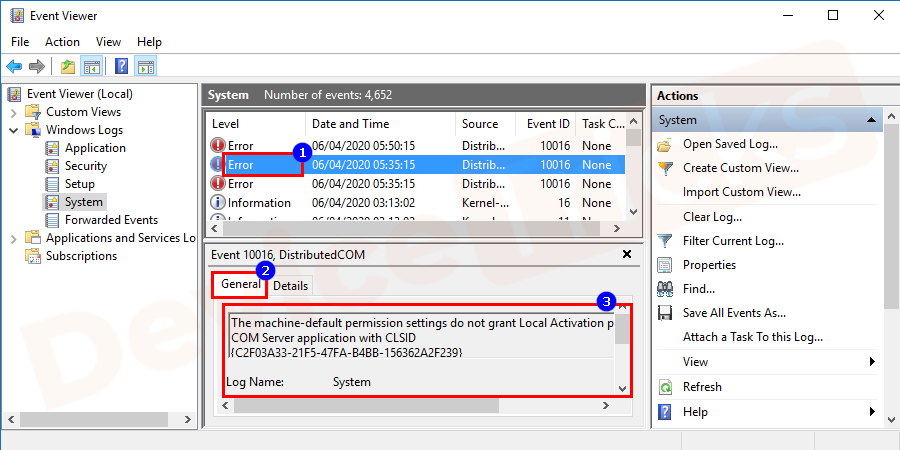Click Filter Current Log... action
900x450 pixels.
tap(734, 240)
